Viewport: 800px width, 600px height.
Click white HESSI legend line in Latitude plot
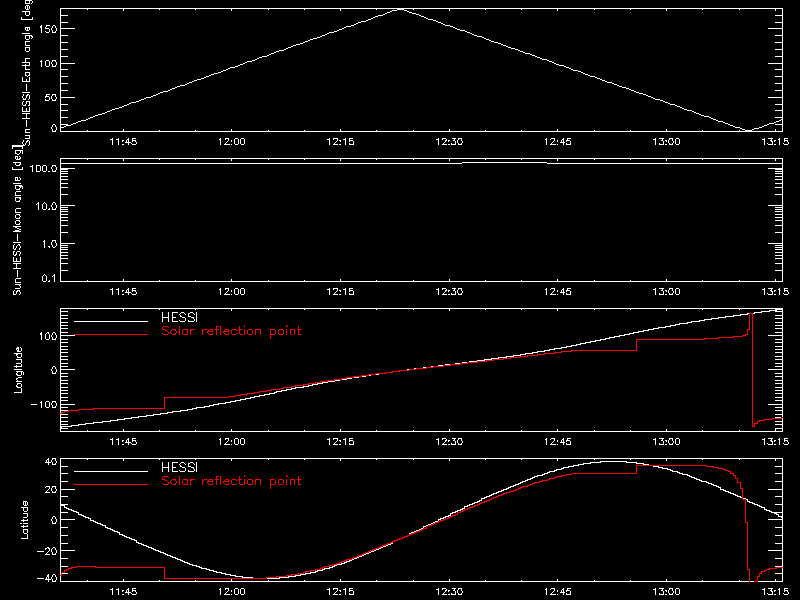click(111, 471)
